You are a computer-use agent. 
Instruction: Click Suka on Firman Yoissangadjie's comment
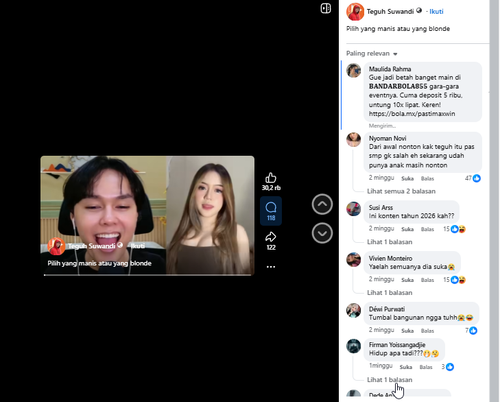pos(406,367)
